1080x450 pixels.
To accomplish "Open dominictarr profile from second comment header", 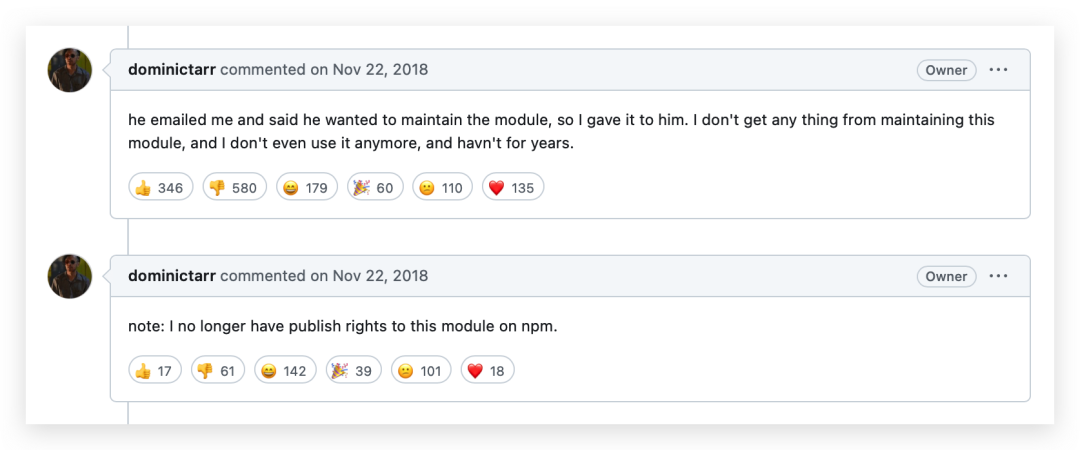I will pyautogui.click(x=172, y=276).
